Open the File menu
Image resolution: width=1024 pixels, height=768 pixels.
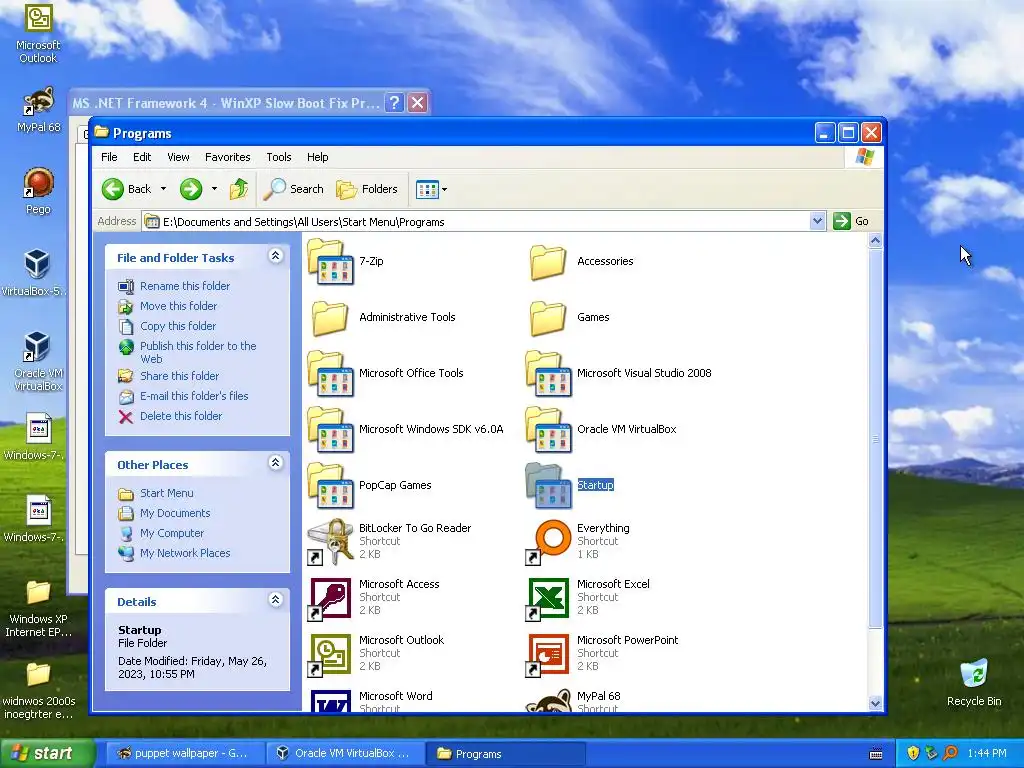click(x=109, y=157)
